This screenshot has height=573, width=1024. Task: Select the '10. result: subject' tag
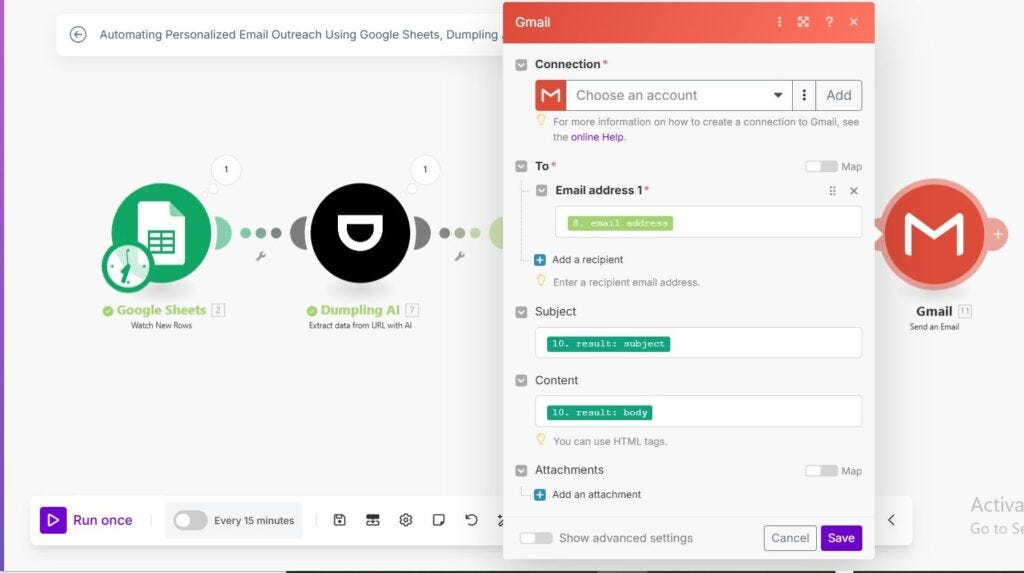608,344
